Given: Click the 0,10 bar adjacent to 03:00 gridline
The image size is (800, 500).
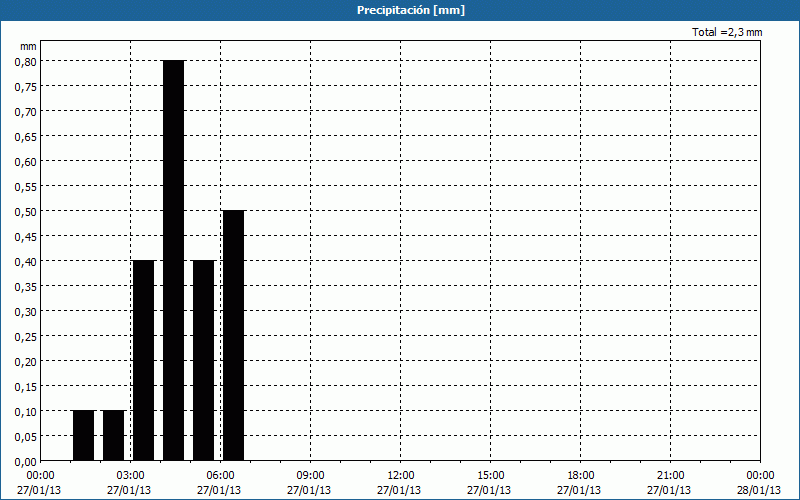Looking at the screenshot, I should coord(114,436).
